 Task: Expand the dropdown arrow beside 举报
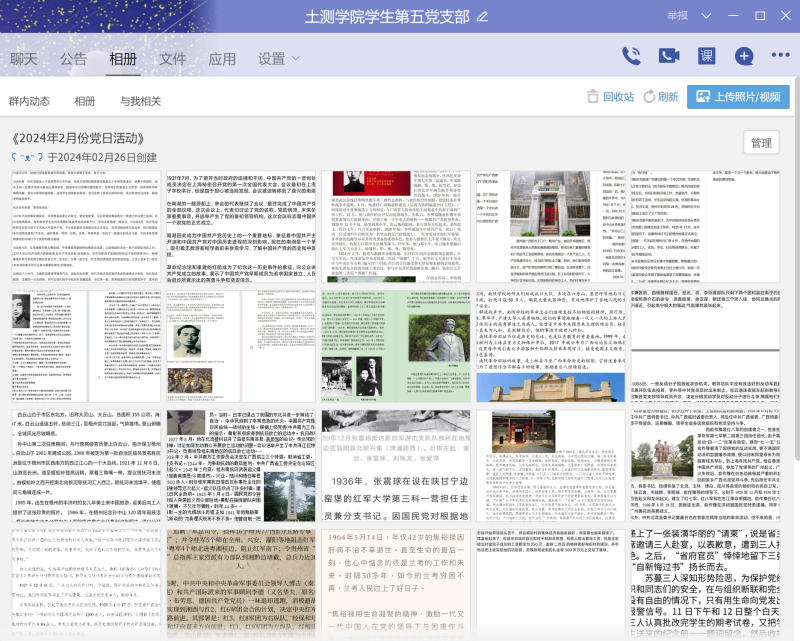[x=706, y=17]
